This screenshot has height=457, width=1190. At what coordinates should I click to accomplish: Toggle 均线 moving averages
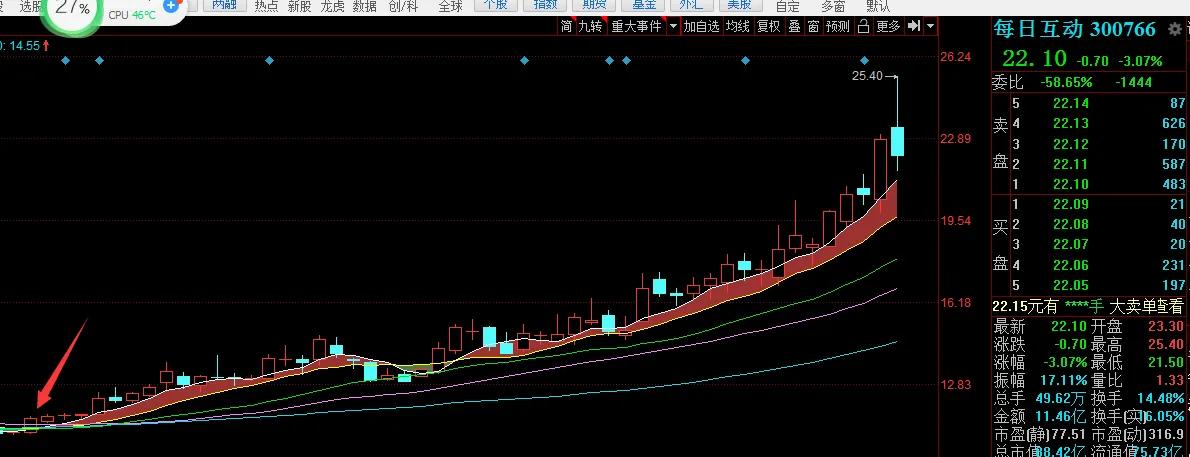[x=737, y=27]
